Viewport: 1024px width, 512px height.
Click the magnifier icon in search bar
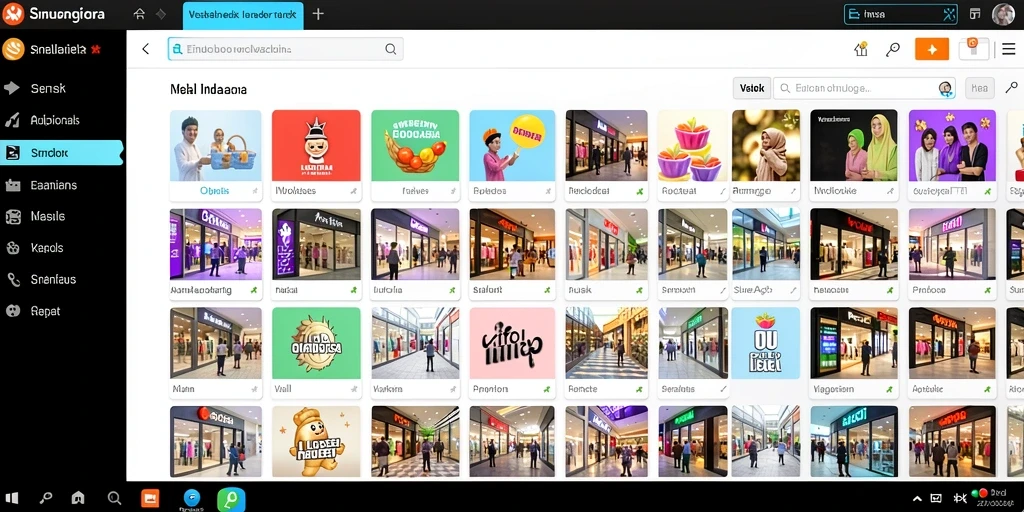coord(391,49)
